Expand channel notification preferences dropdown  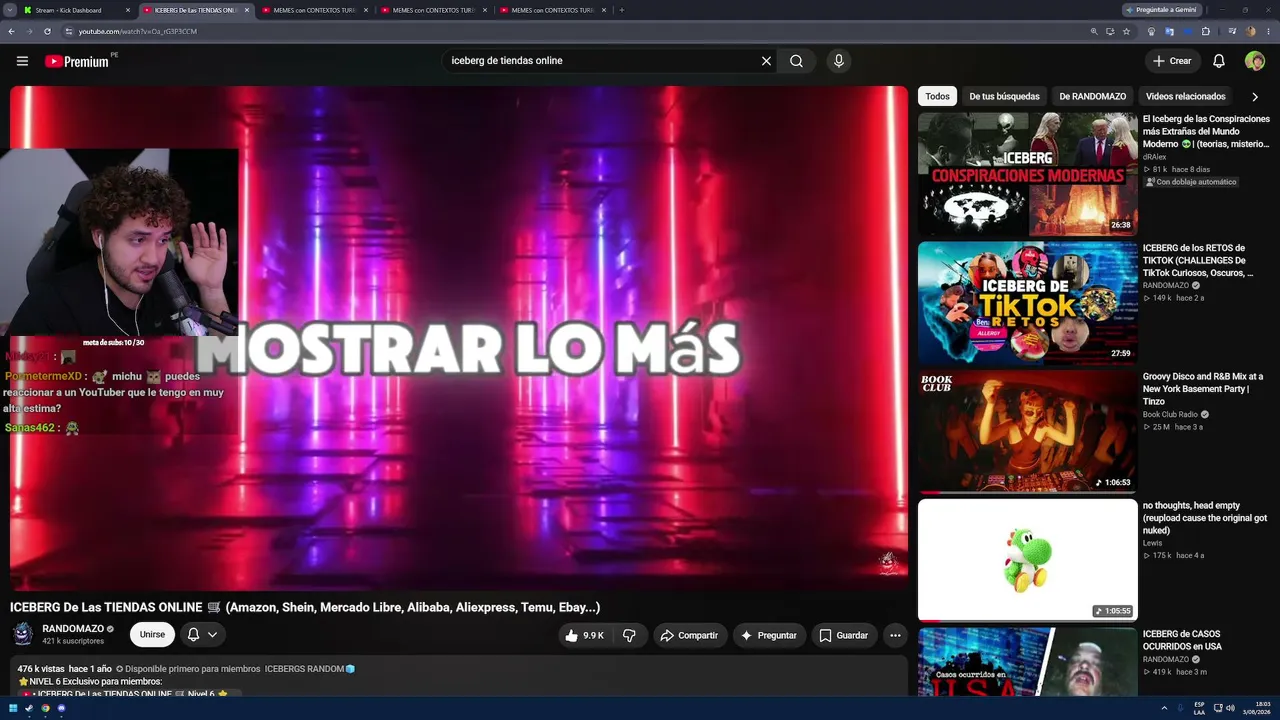[x=202, y=634]
